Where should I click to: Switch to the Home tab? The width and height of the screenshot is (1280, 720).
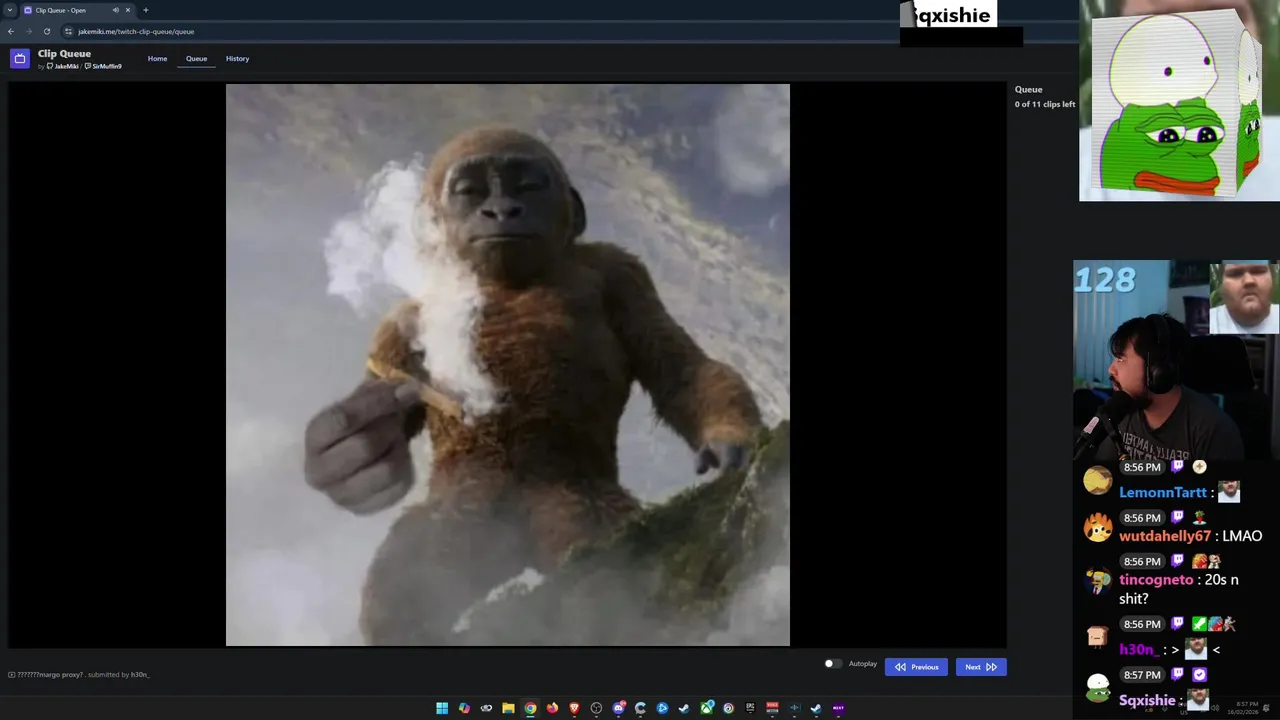pos(157,59)
